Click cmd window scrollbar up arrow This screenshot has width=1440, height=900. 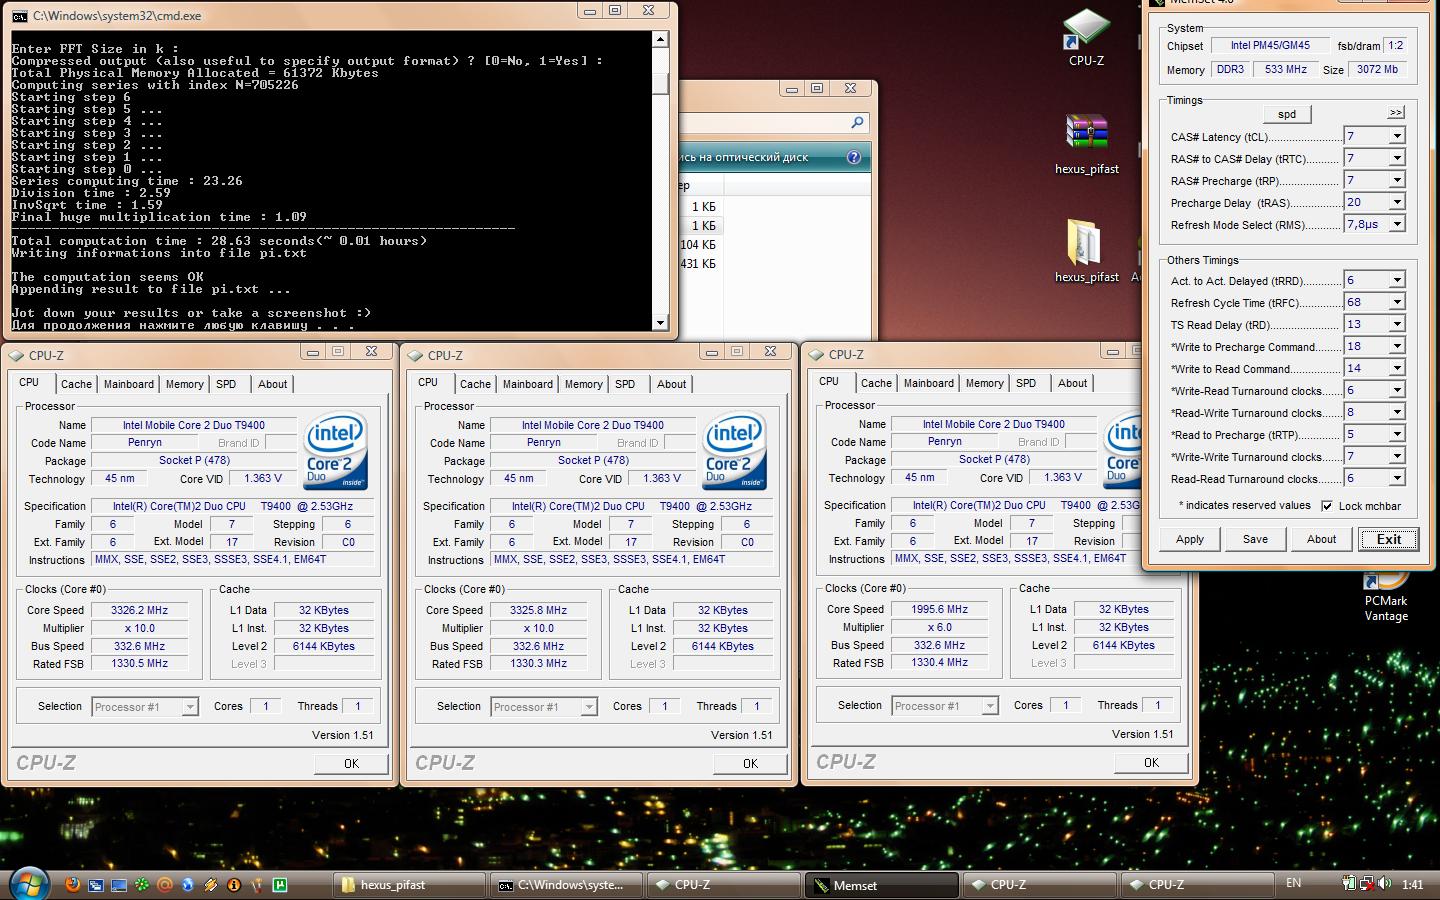[x=660, y=40]
